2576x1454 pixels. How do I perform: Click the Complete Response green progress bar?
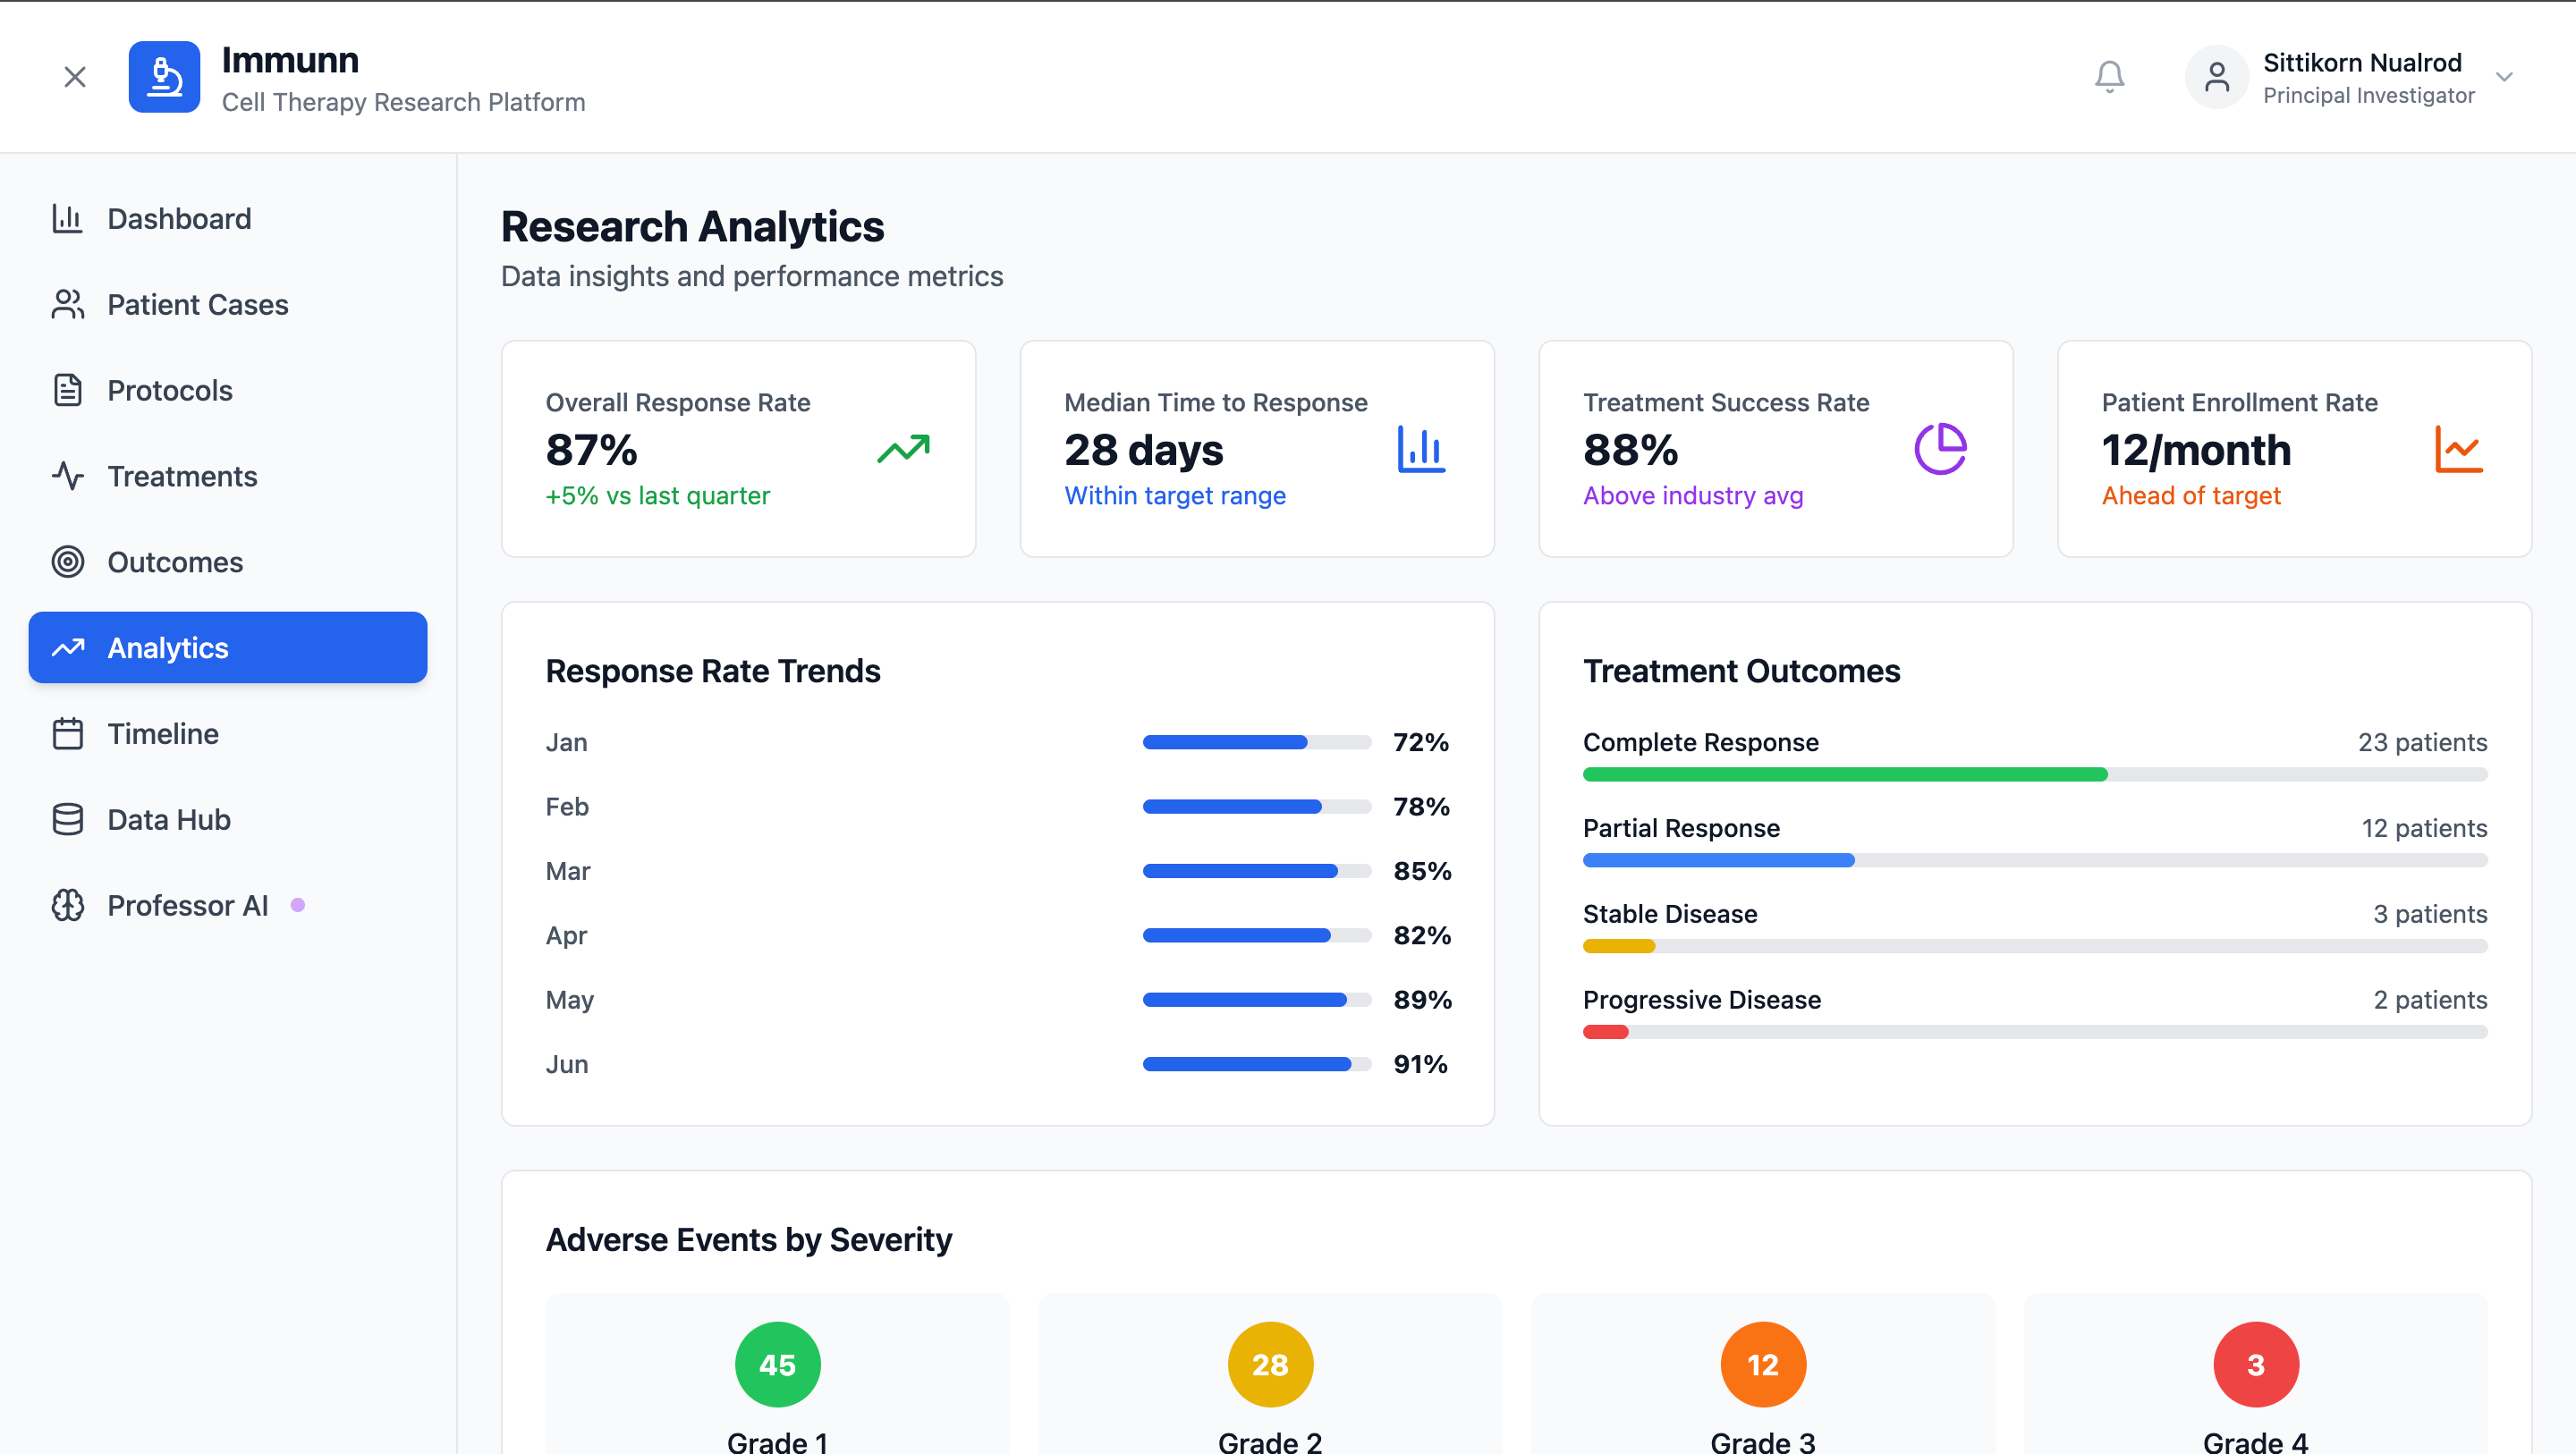coord(1844,774)
